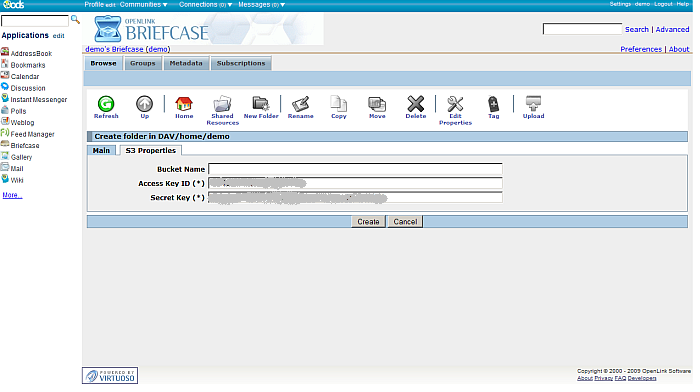This screenshot has width=700, height=392.
Task: Focus the Bucket Name input field
Action: 355,169
